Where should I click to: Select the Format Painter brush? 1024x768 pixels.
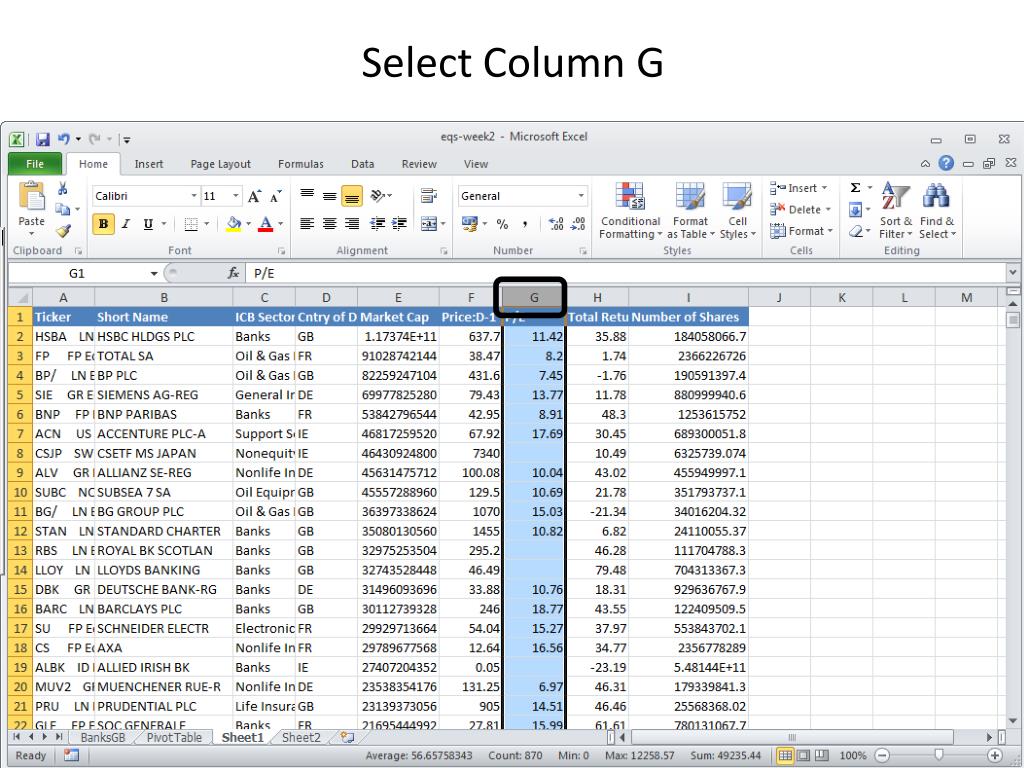[63, 230]
